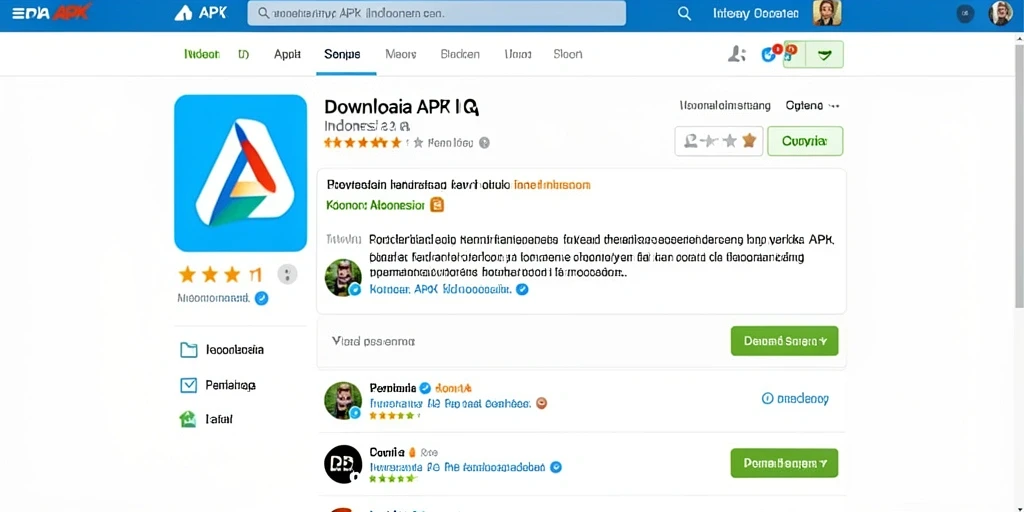Screen dimensions: 1024x512
Task: Click the dark round badge icon in header
Action: [x=965, y=13]
